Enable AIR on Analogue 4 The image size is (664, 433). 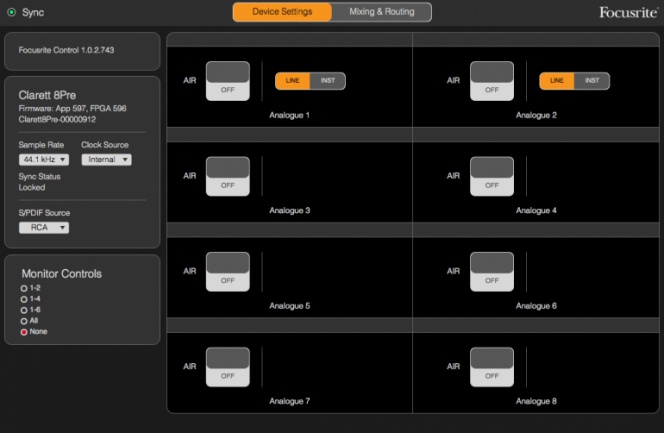tap(492, 176)
